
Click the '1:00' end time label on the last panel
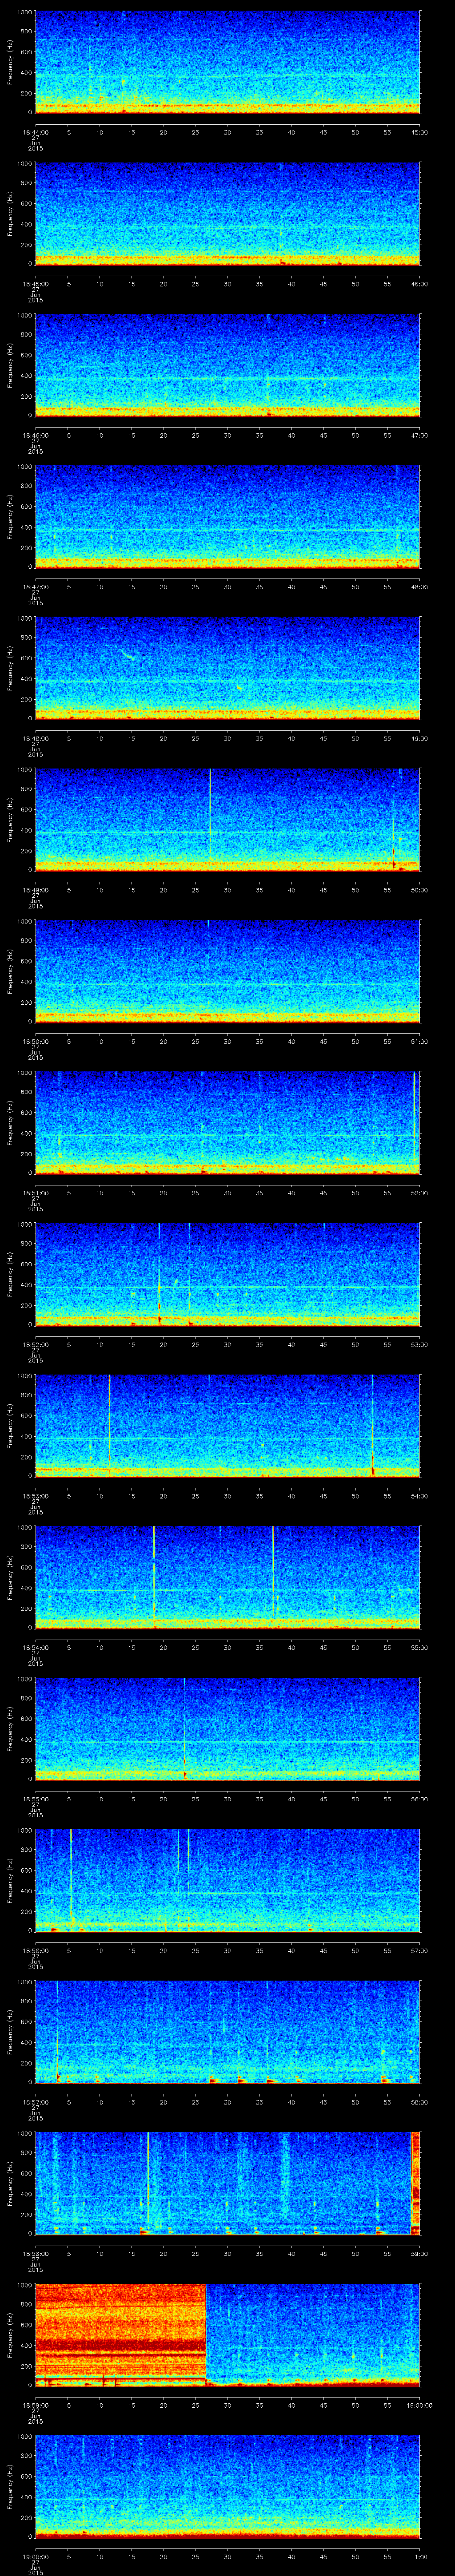420,2555
